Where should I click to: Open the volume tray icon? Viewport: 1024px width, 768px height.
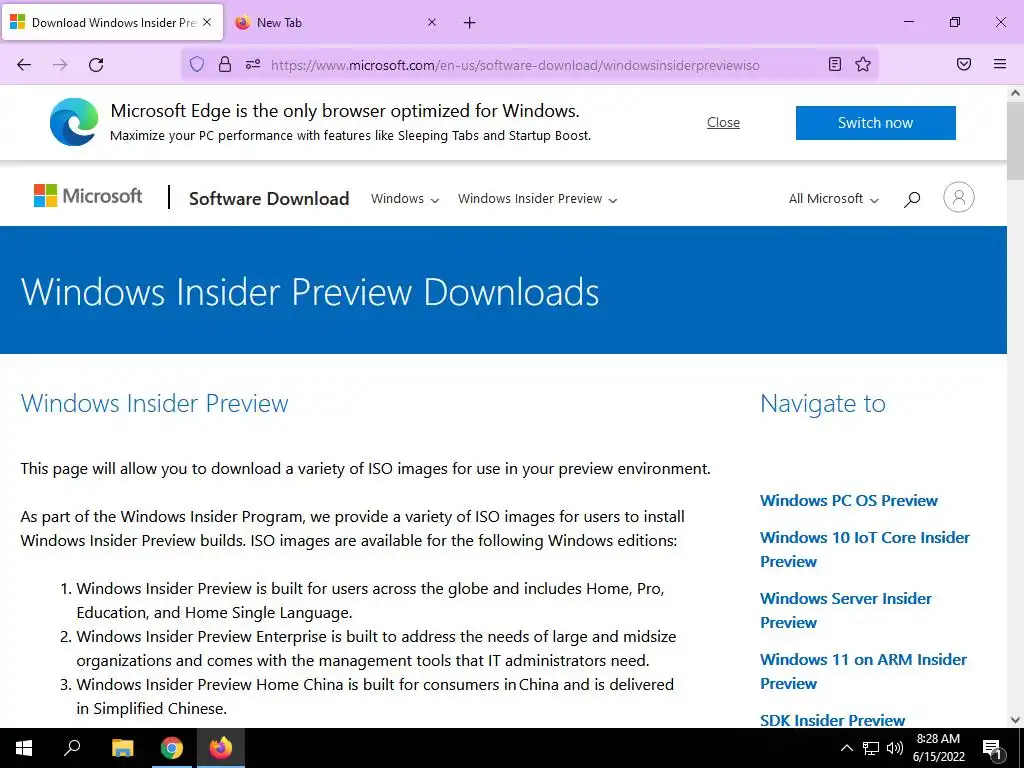895,748
